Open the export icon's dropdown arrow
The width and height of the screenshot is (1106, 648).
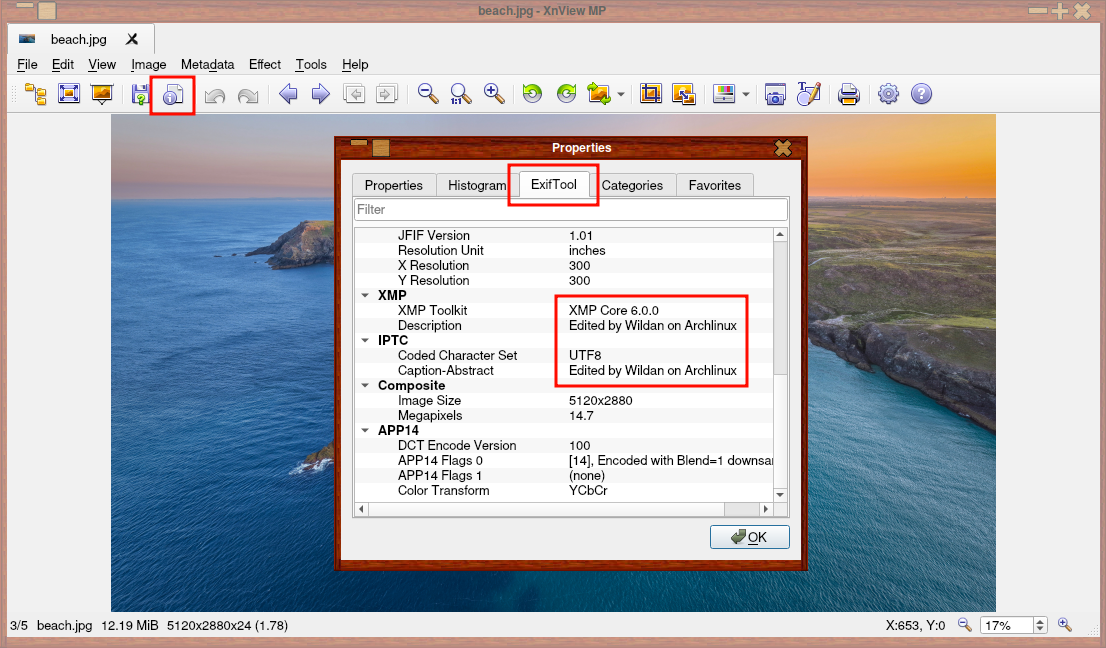[x=619, y=93]
